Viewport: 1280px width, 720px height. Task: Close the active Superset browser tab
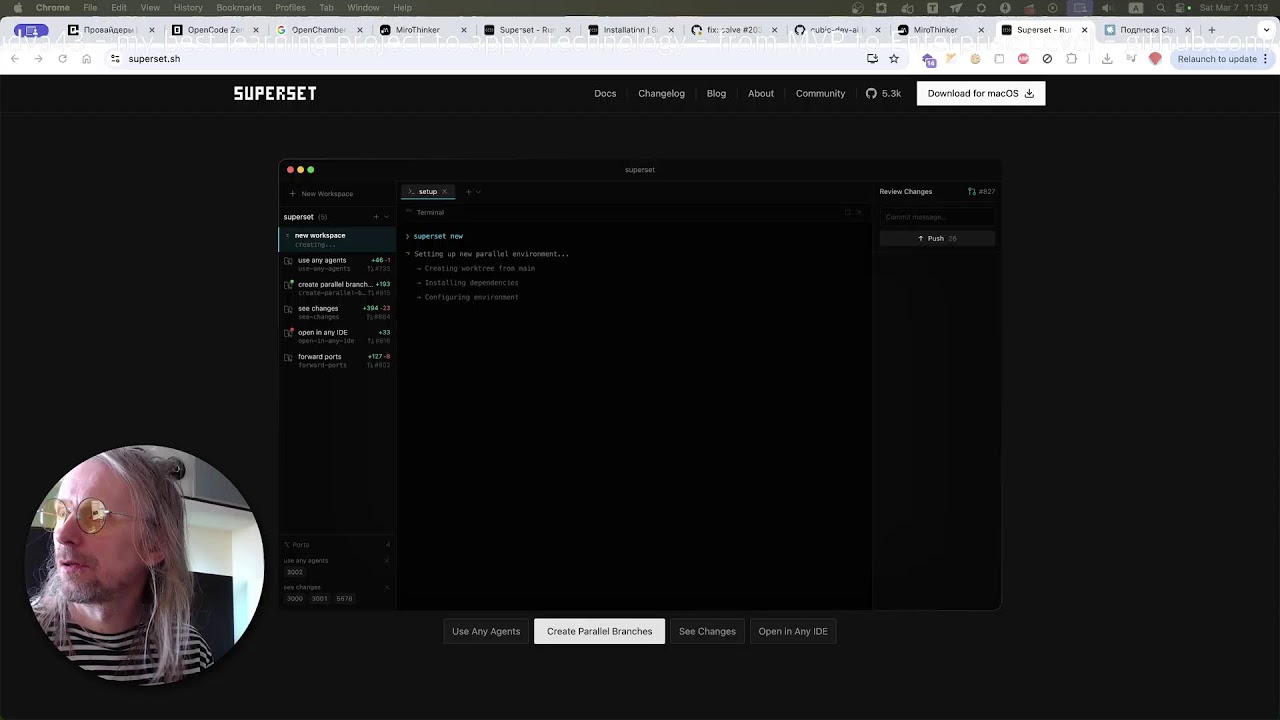[1084, 30]
